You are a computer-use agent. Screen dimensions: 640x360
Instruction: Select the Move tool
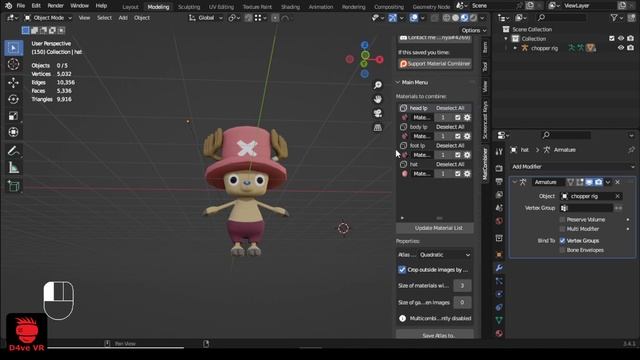tap(13, 83)
